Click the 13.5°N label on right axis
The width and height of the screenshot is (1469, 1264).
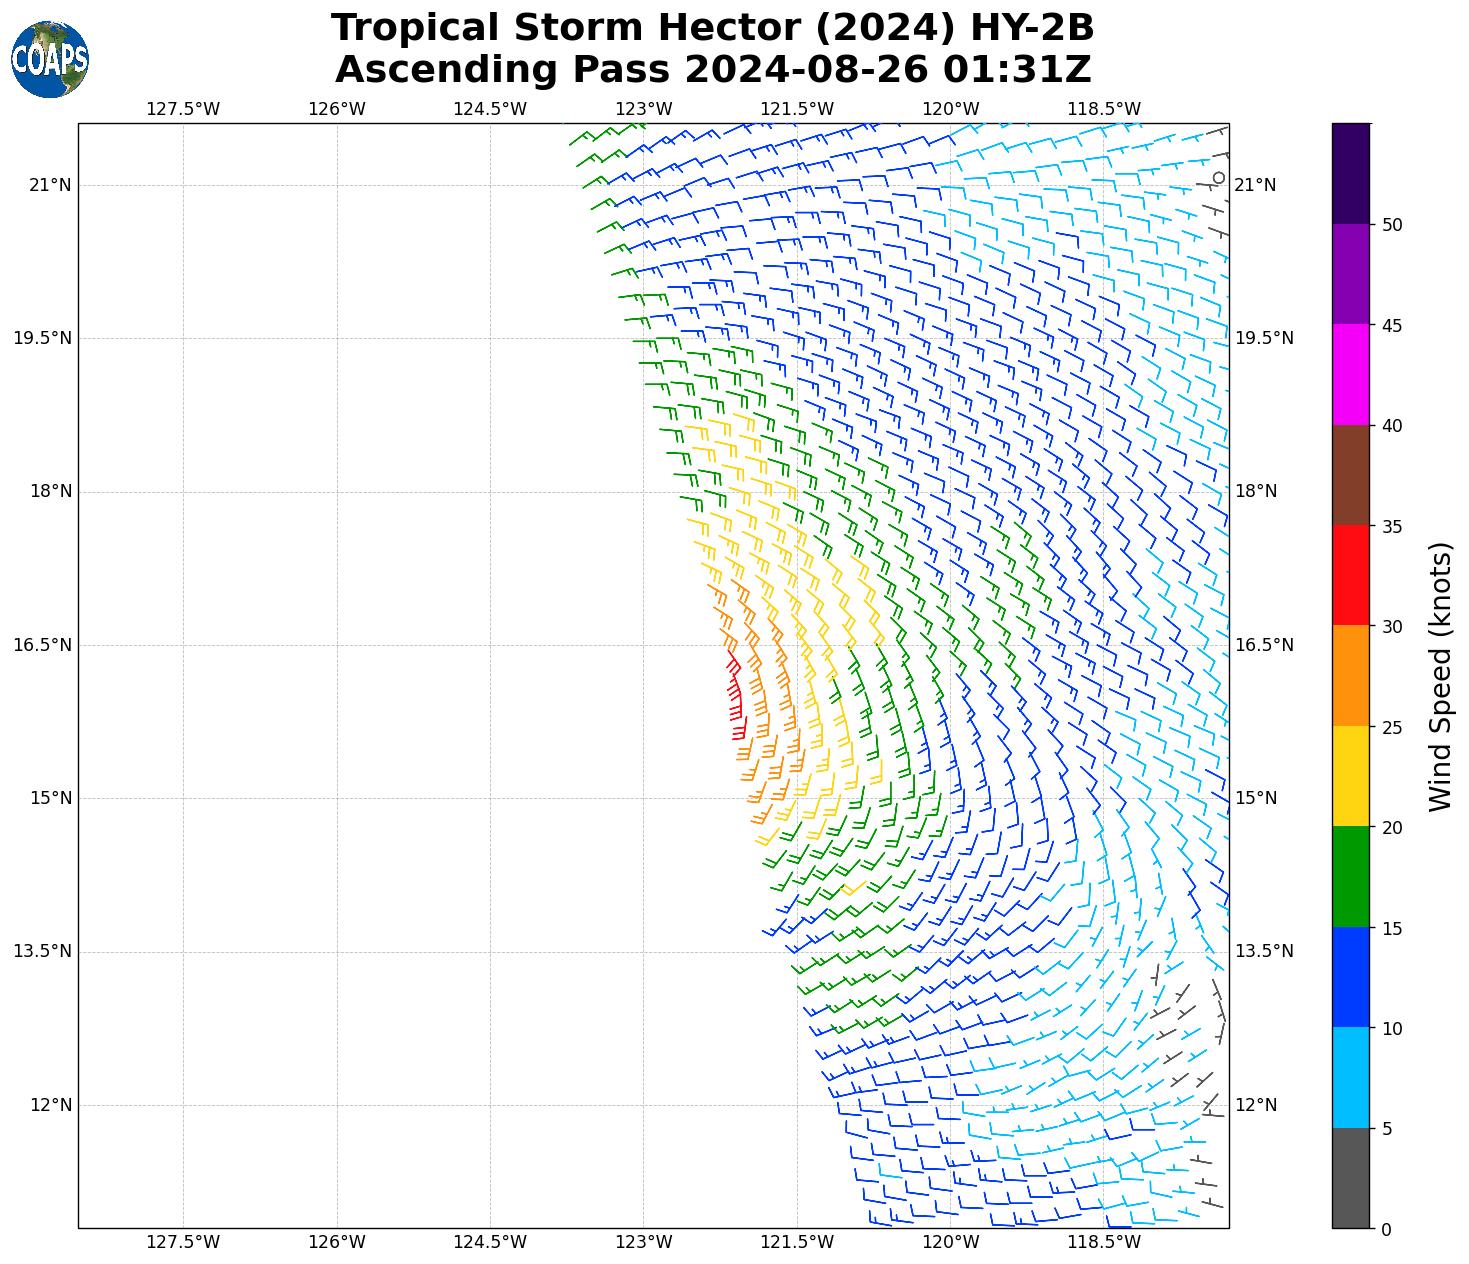pos(1264,951)
